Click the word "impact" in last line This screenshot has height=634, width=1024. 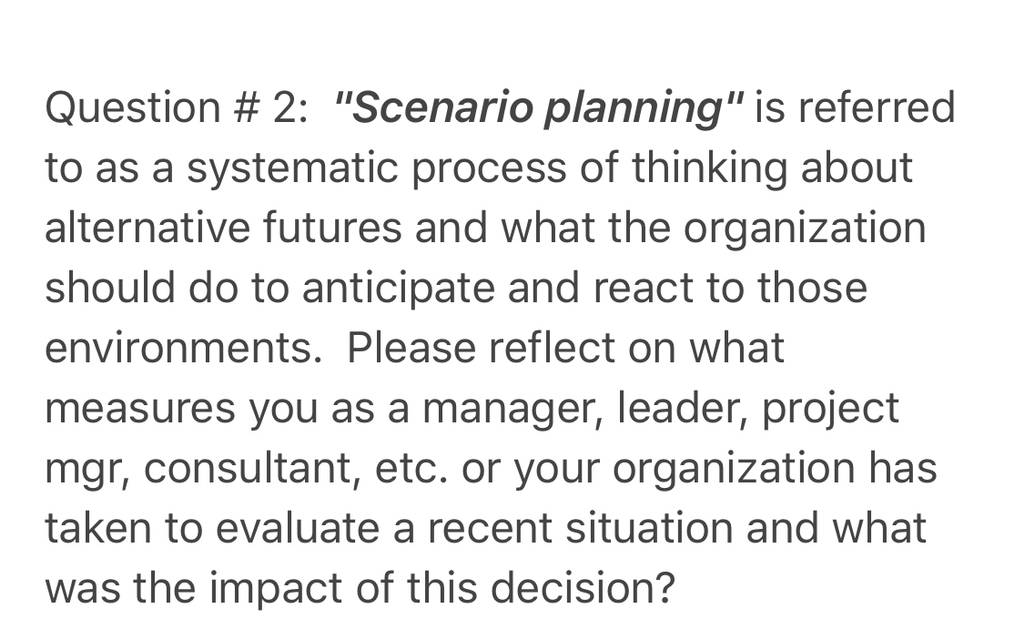pos(276,589)
